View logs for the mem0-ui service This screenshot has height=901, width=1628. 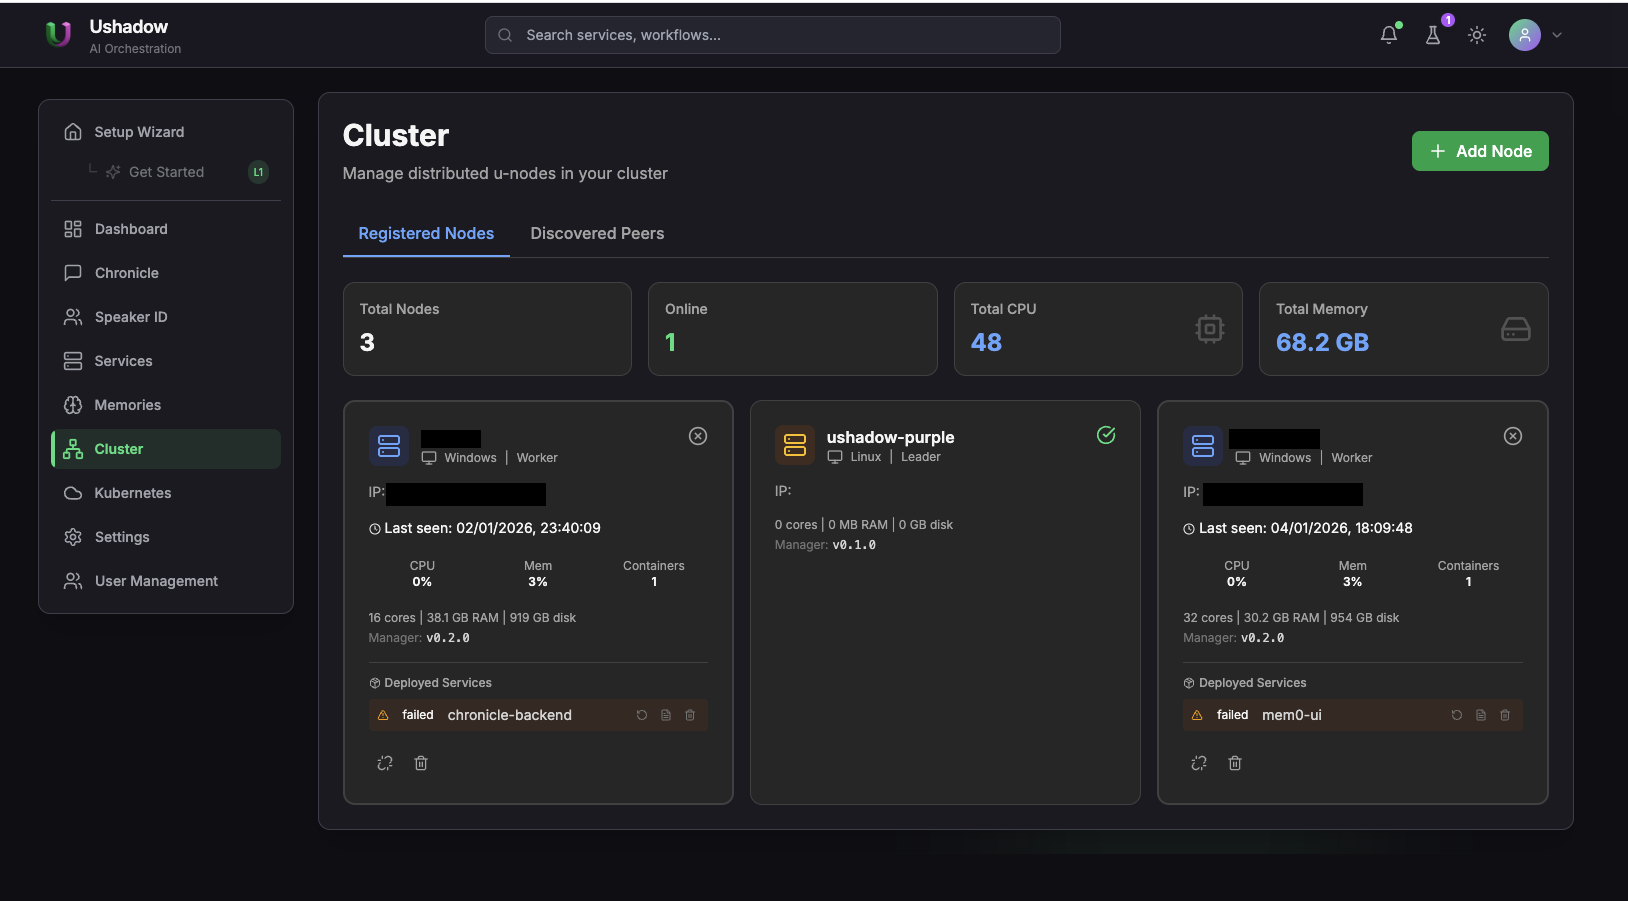point(1480,714)
